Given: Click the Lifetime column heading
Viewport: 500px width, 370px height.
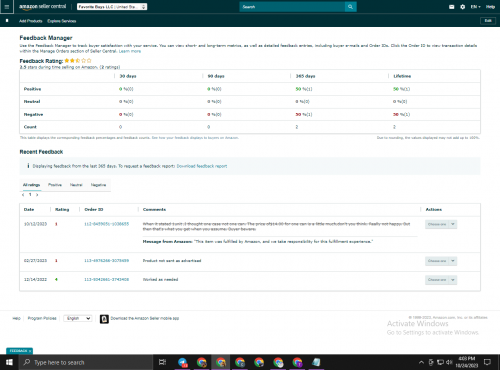Looking at the screenshot, I should pyautogui.click(x=402, y=76).
